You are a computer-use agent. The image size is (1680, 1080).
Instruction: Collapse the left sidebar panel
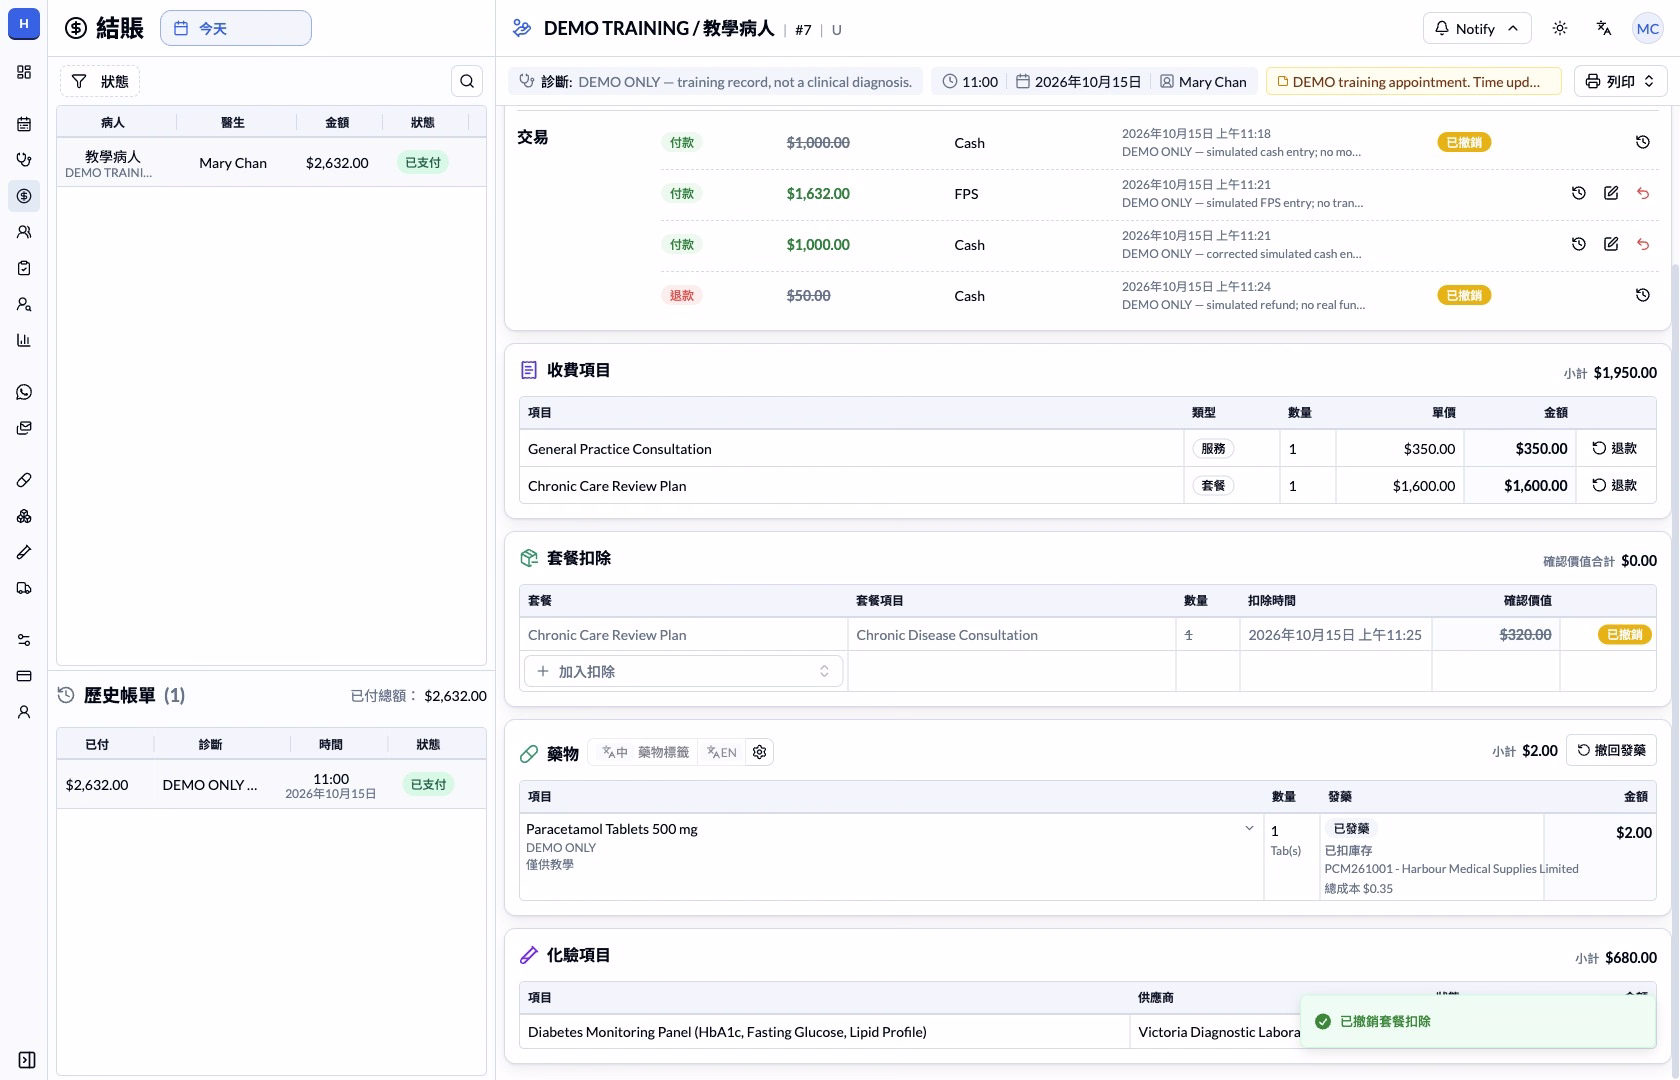point(27,1060)
